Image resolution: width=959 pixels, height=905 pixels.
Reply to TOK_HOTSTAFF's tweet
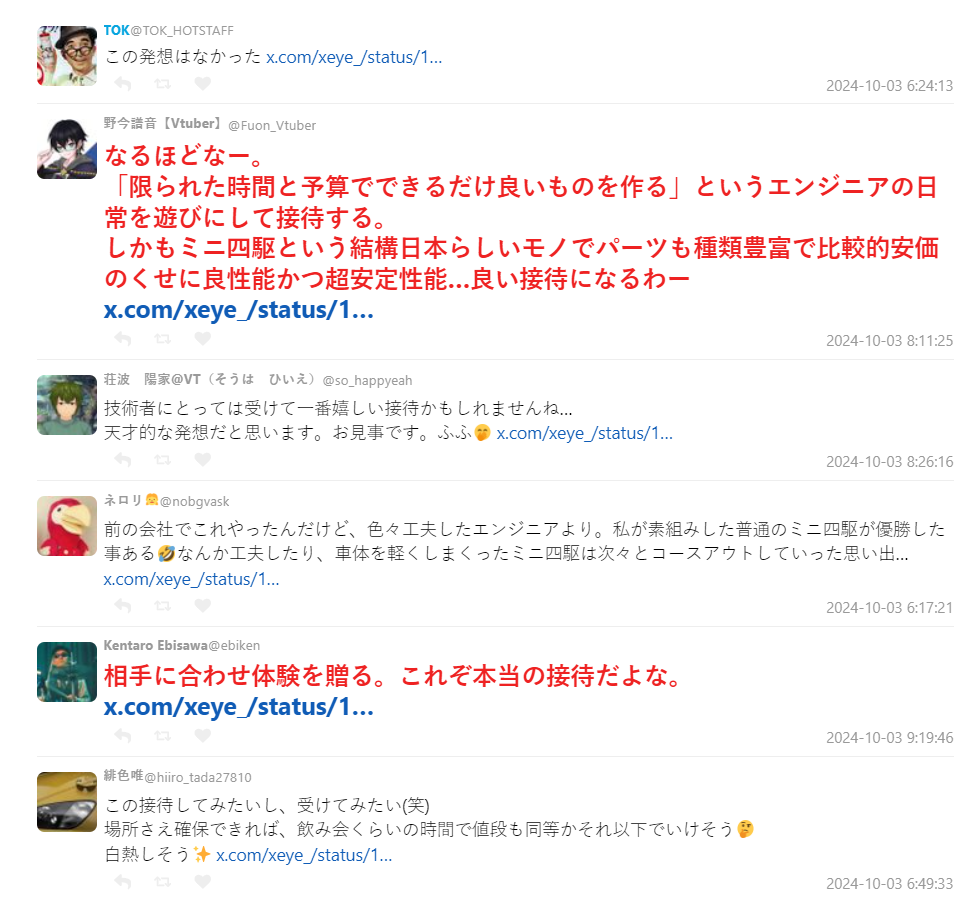[x=123, y=83]
